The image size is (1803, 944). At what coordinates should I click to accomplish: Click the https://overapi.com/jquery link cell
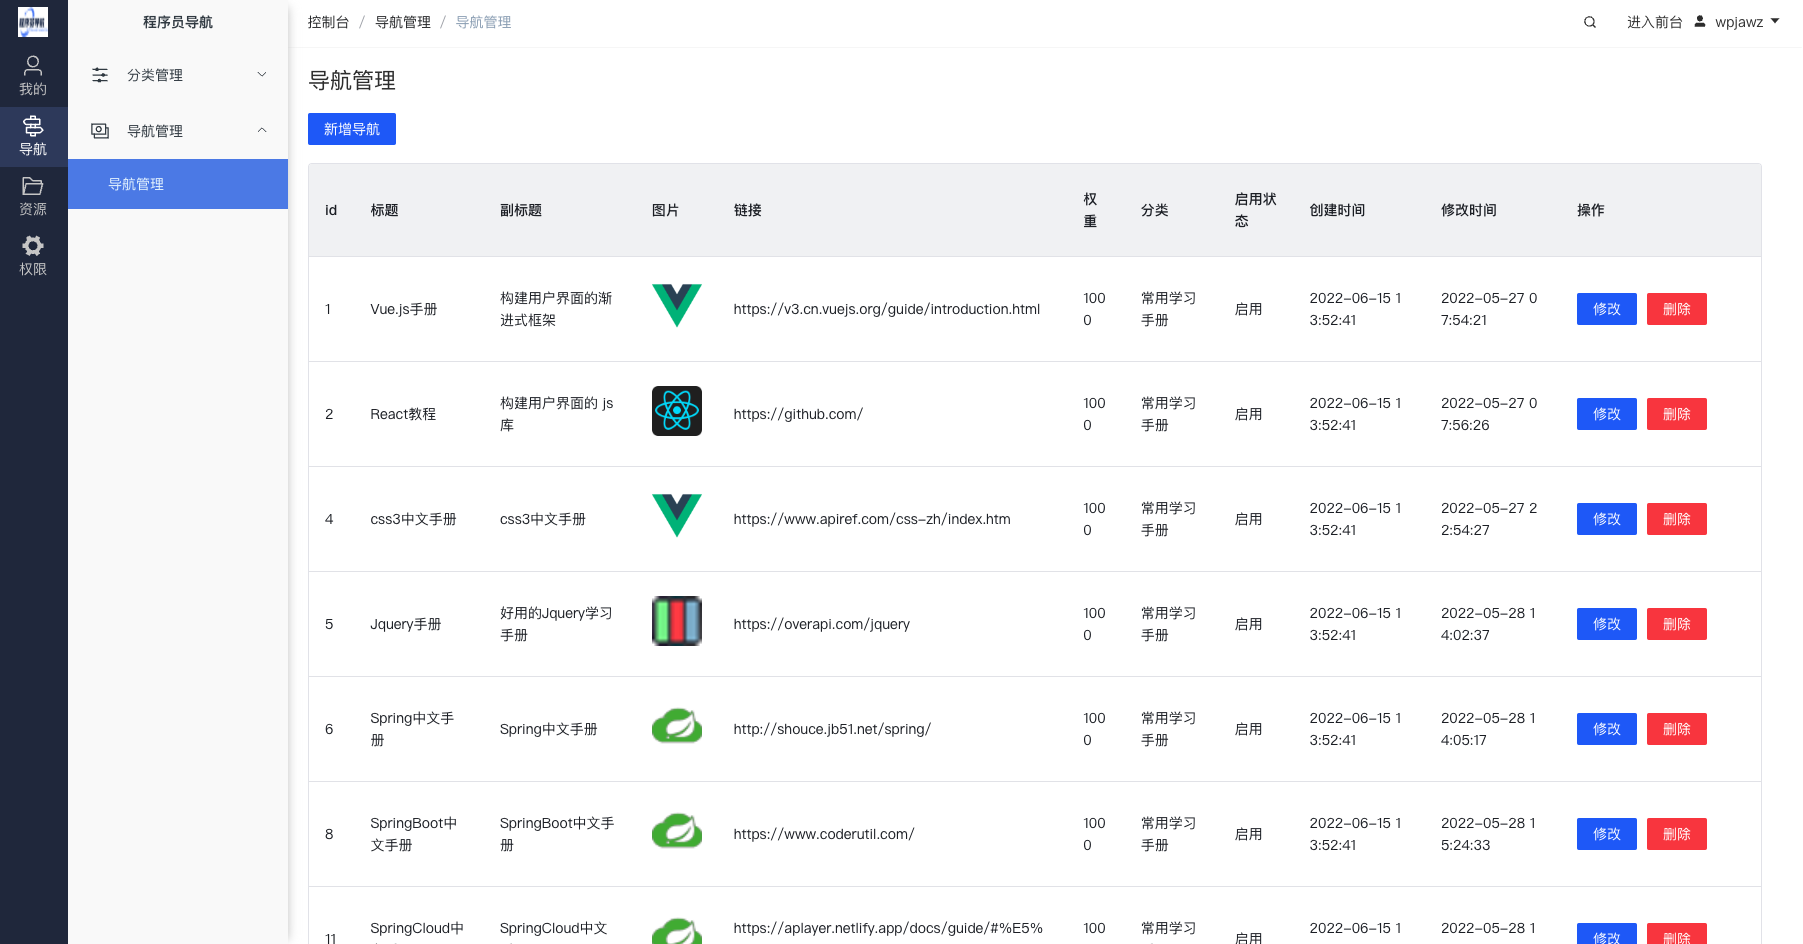(822, 624)
